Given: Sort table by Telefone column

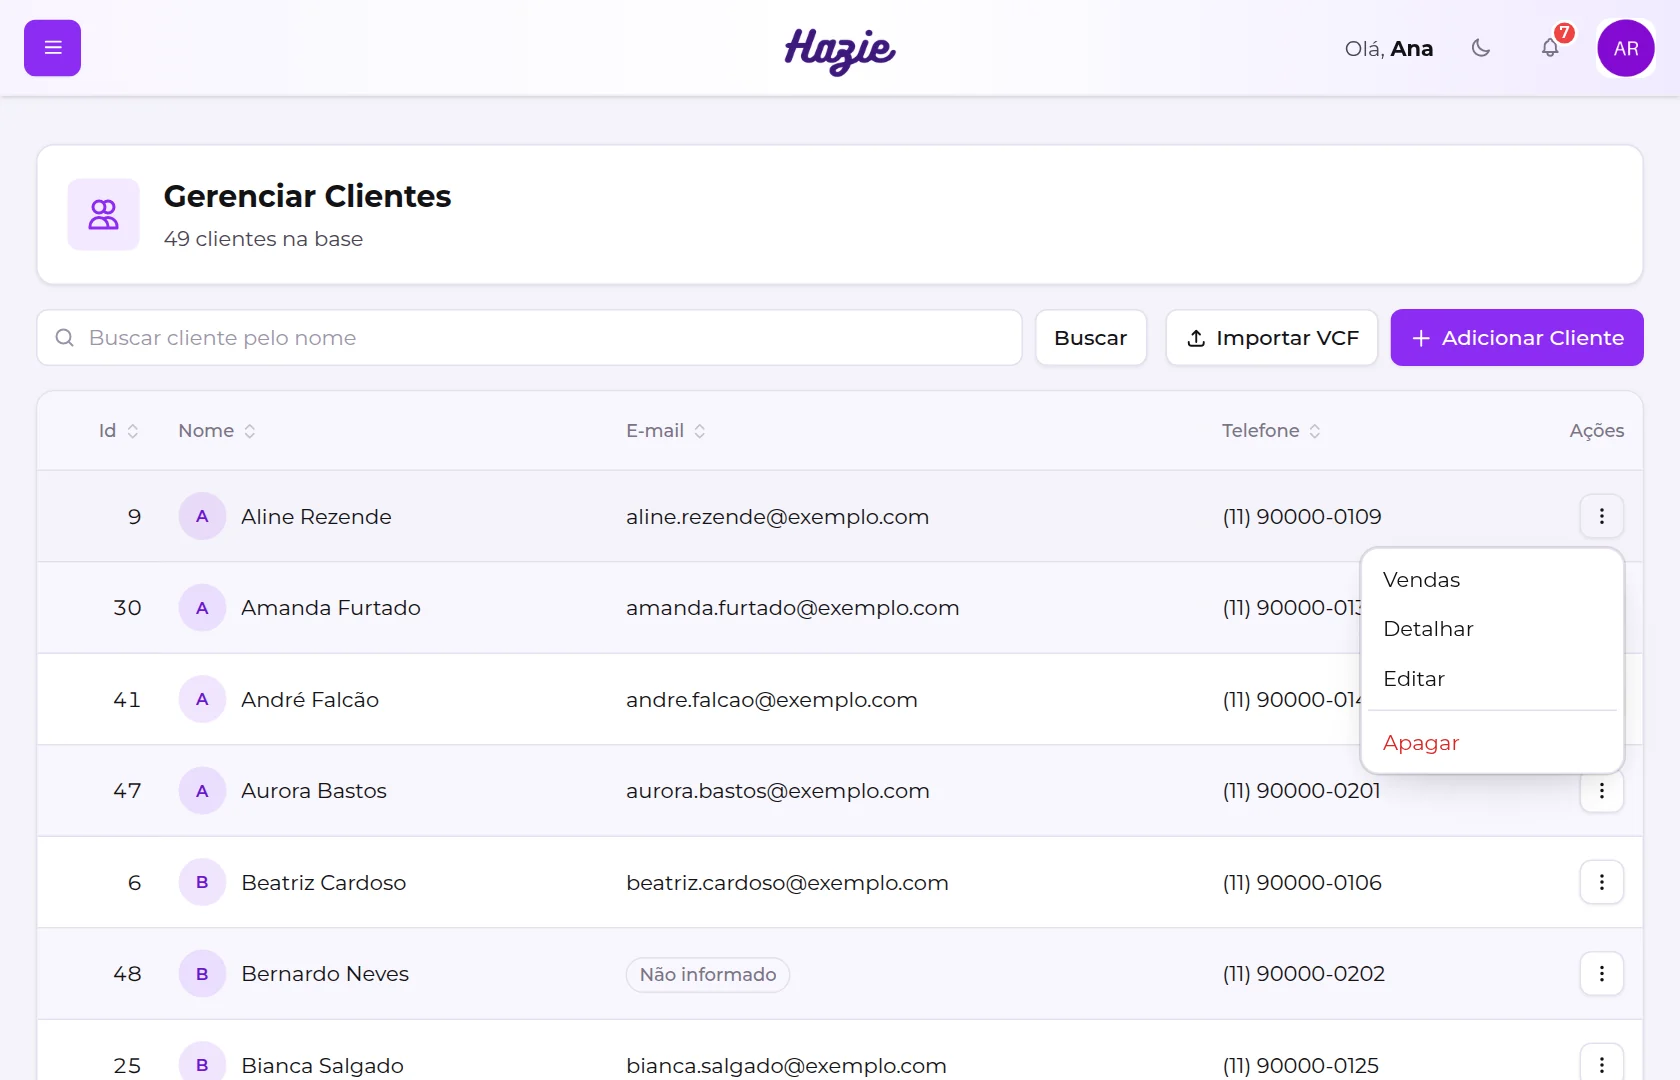Looking at the screenshot, I should 1271,431.
